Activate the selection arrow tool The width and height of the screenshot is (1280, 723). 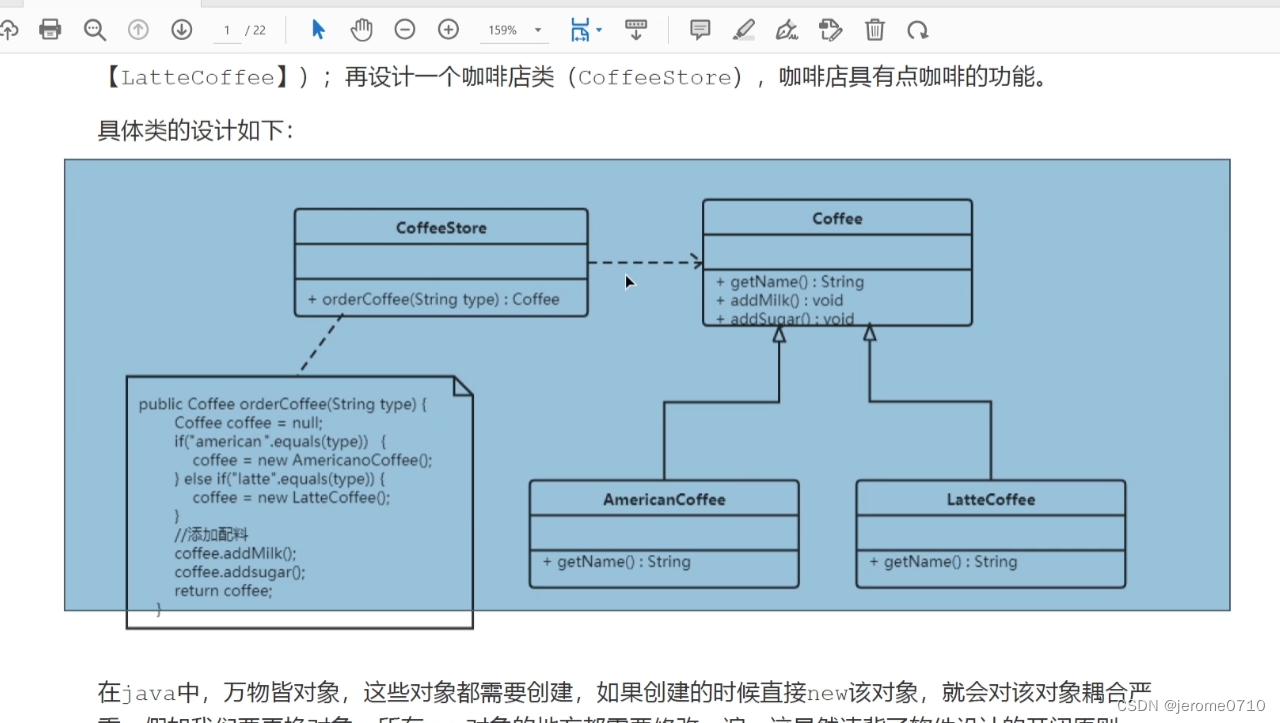[318, 30]
